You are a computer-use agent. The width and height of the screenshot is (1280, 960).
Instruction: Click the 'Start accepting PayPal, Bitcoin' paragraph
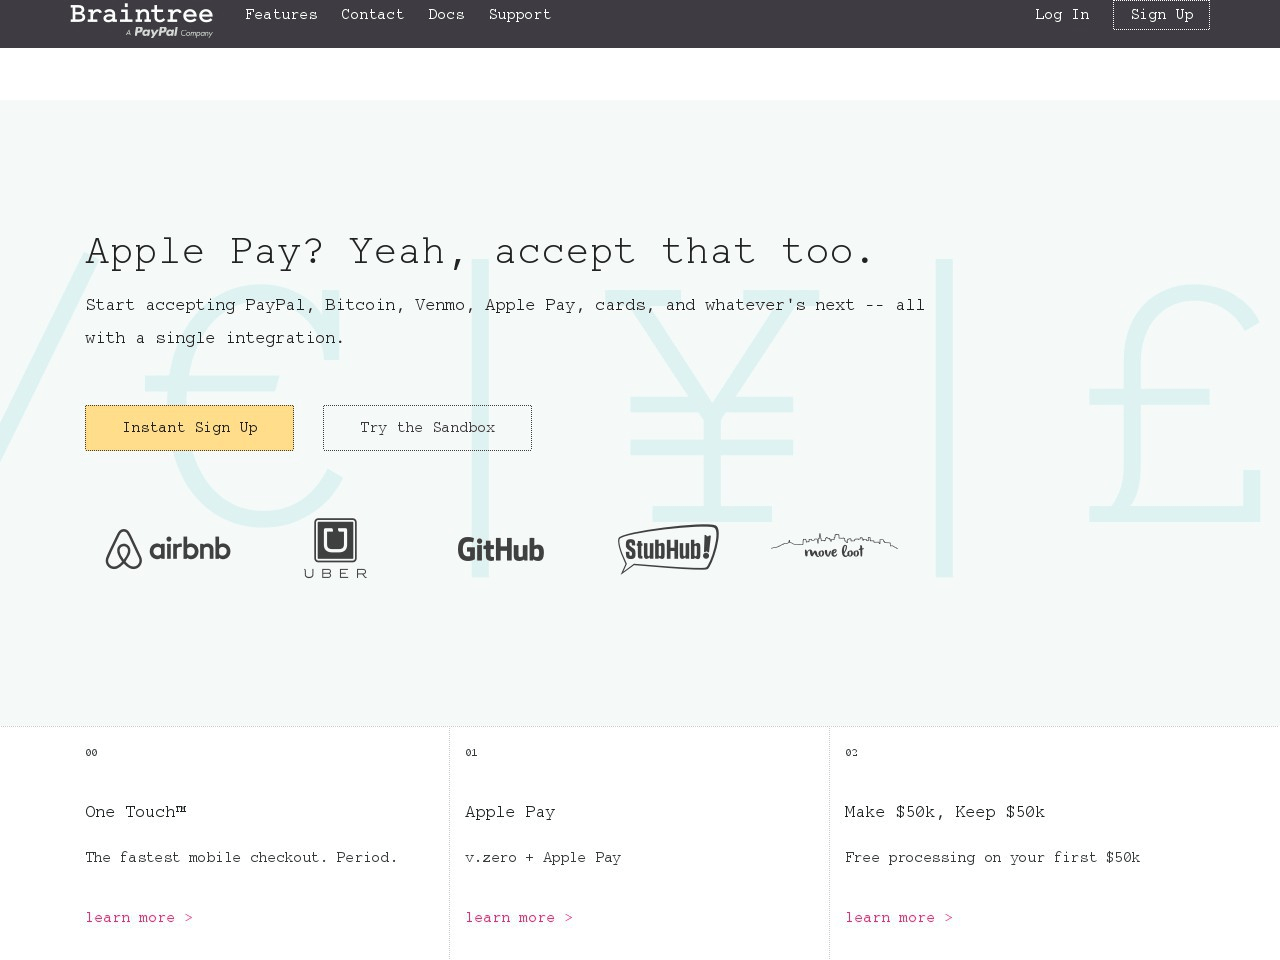click(505, 322)
